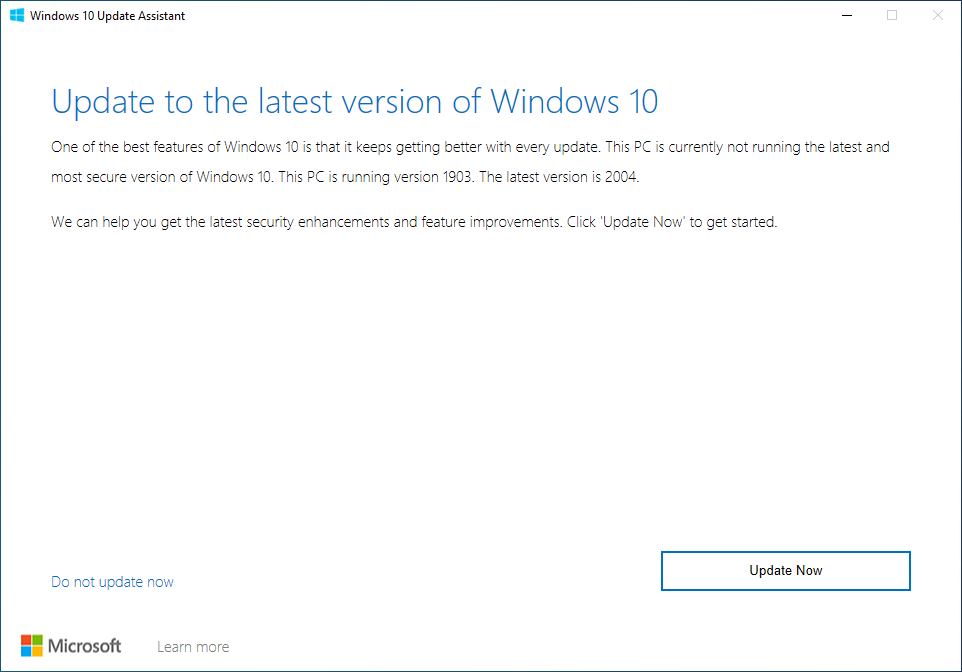Click the outlined Update Now button
Viewport: 962px width, 672px height.
click(x=785, y=570)
